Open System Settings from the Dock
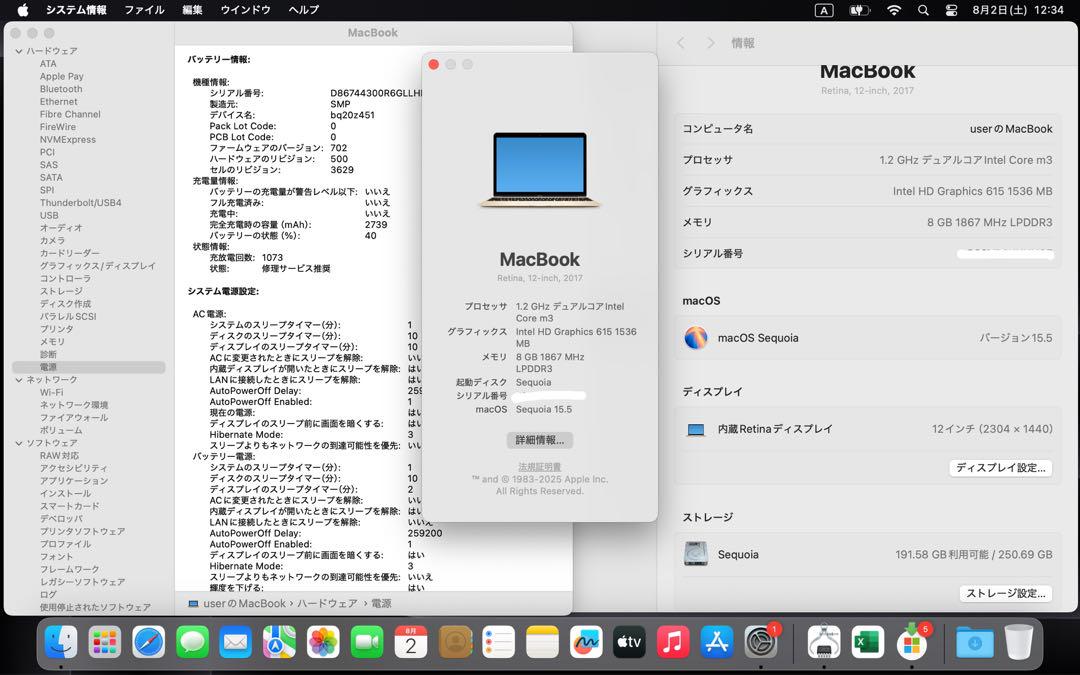 [761, 643]
